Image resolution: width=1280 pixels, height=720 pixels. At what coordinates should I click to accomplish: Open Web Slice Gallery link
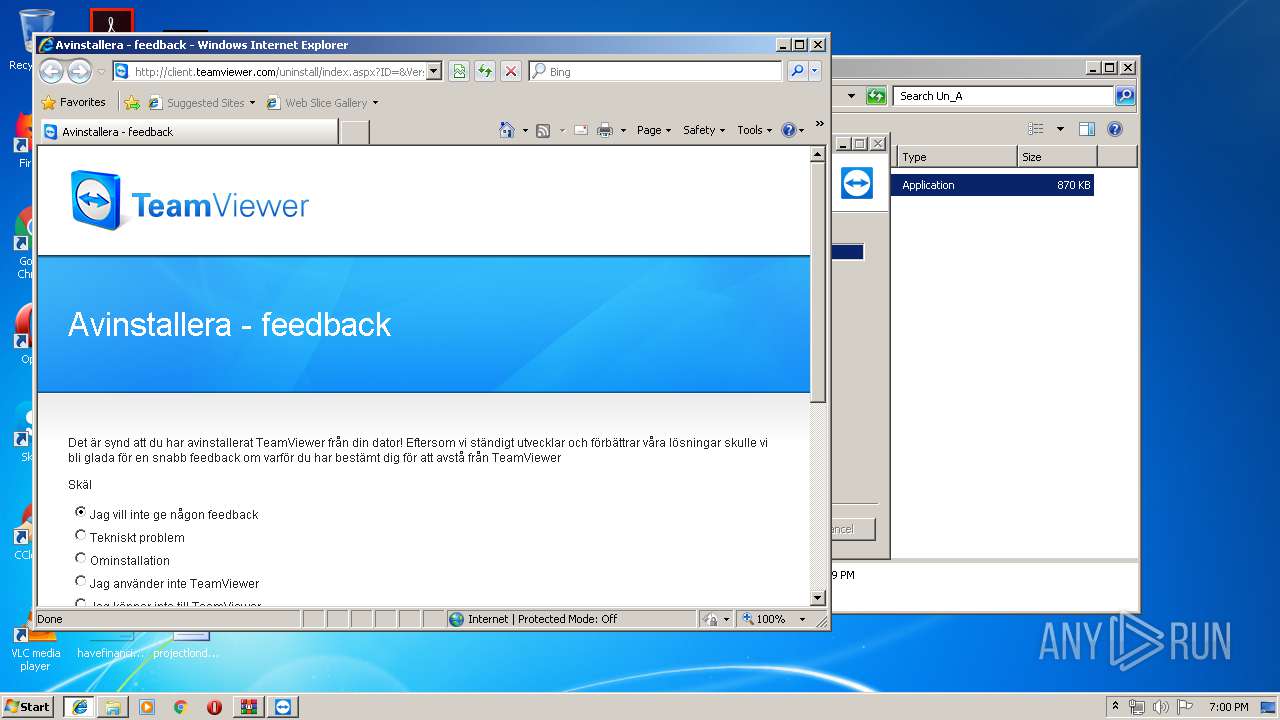(317, 102)
